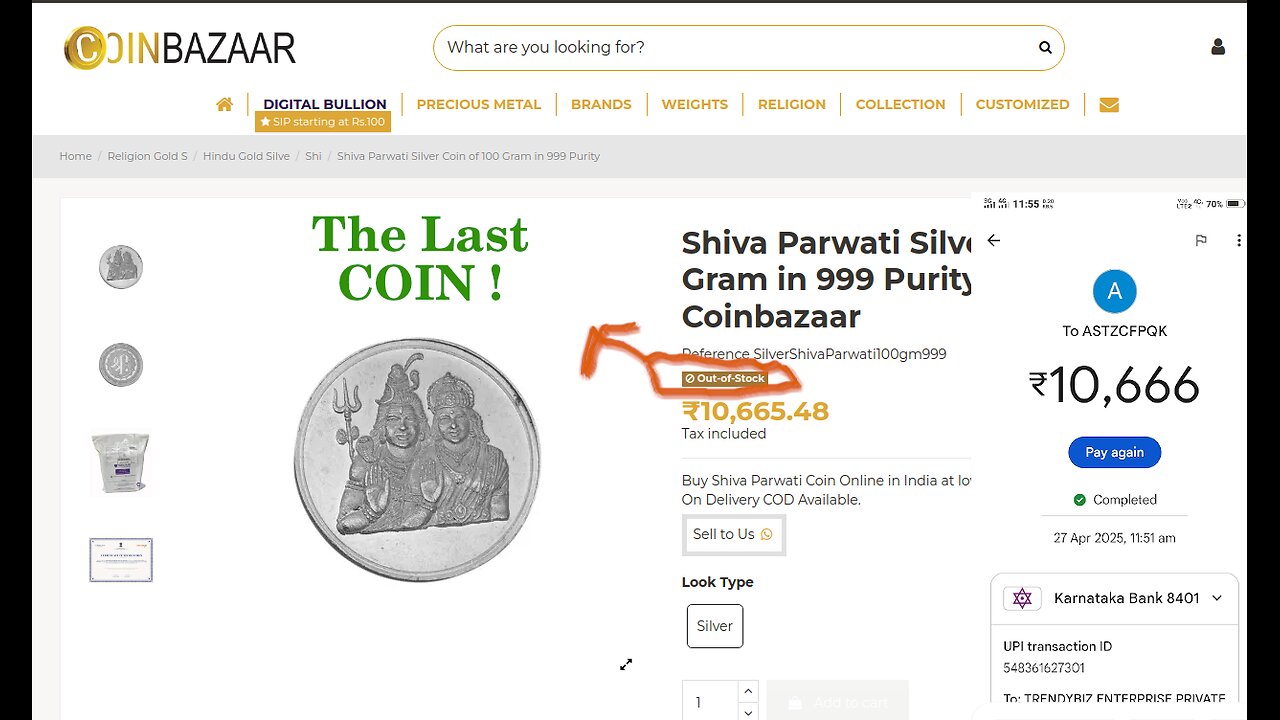The image size is (1280, 720).
Task: Click the Sell to Us button
Action: click(734, 534)
